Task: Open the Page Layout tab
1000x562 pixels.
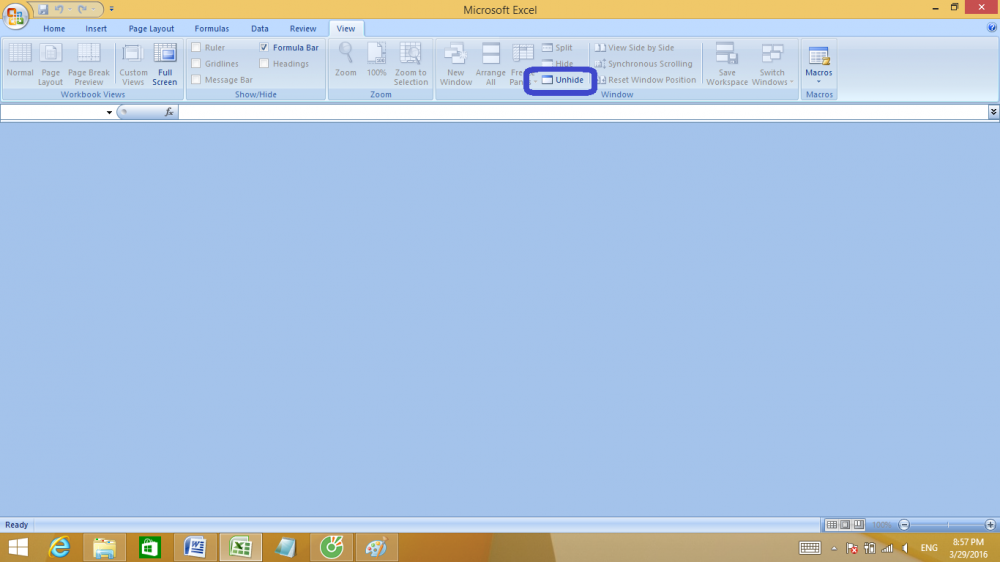Action: click(x=151, y=29)
